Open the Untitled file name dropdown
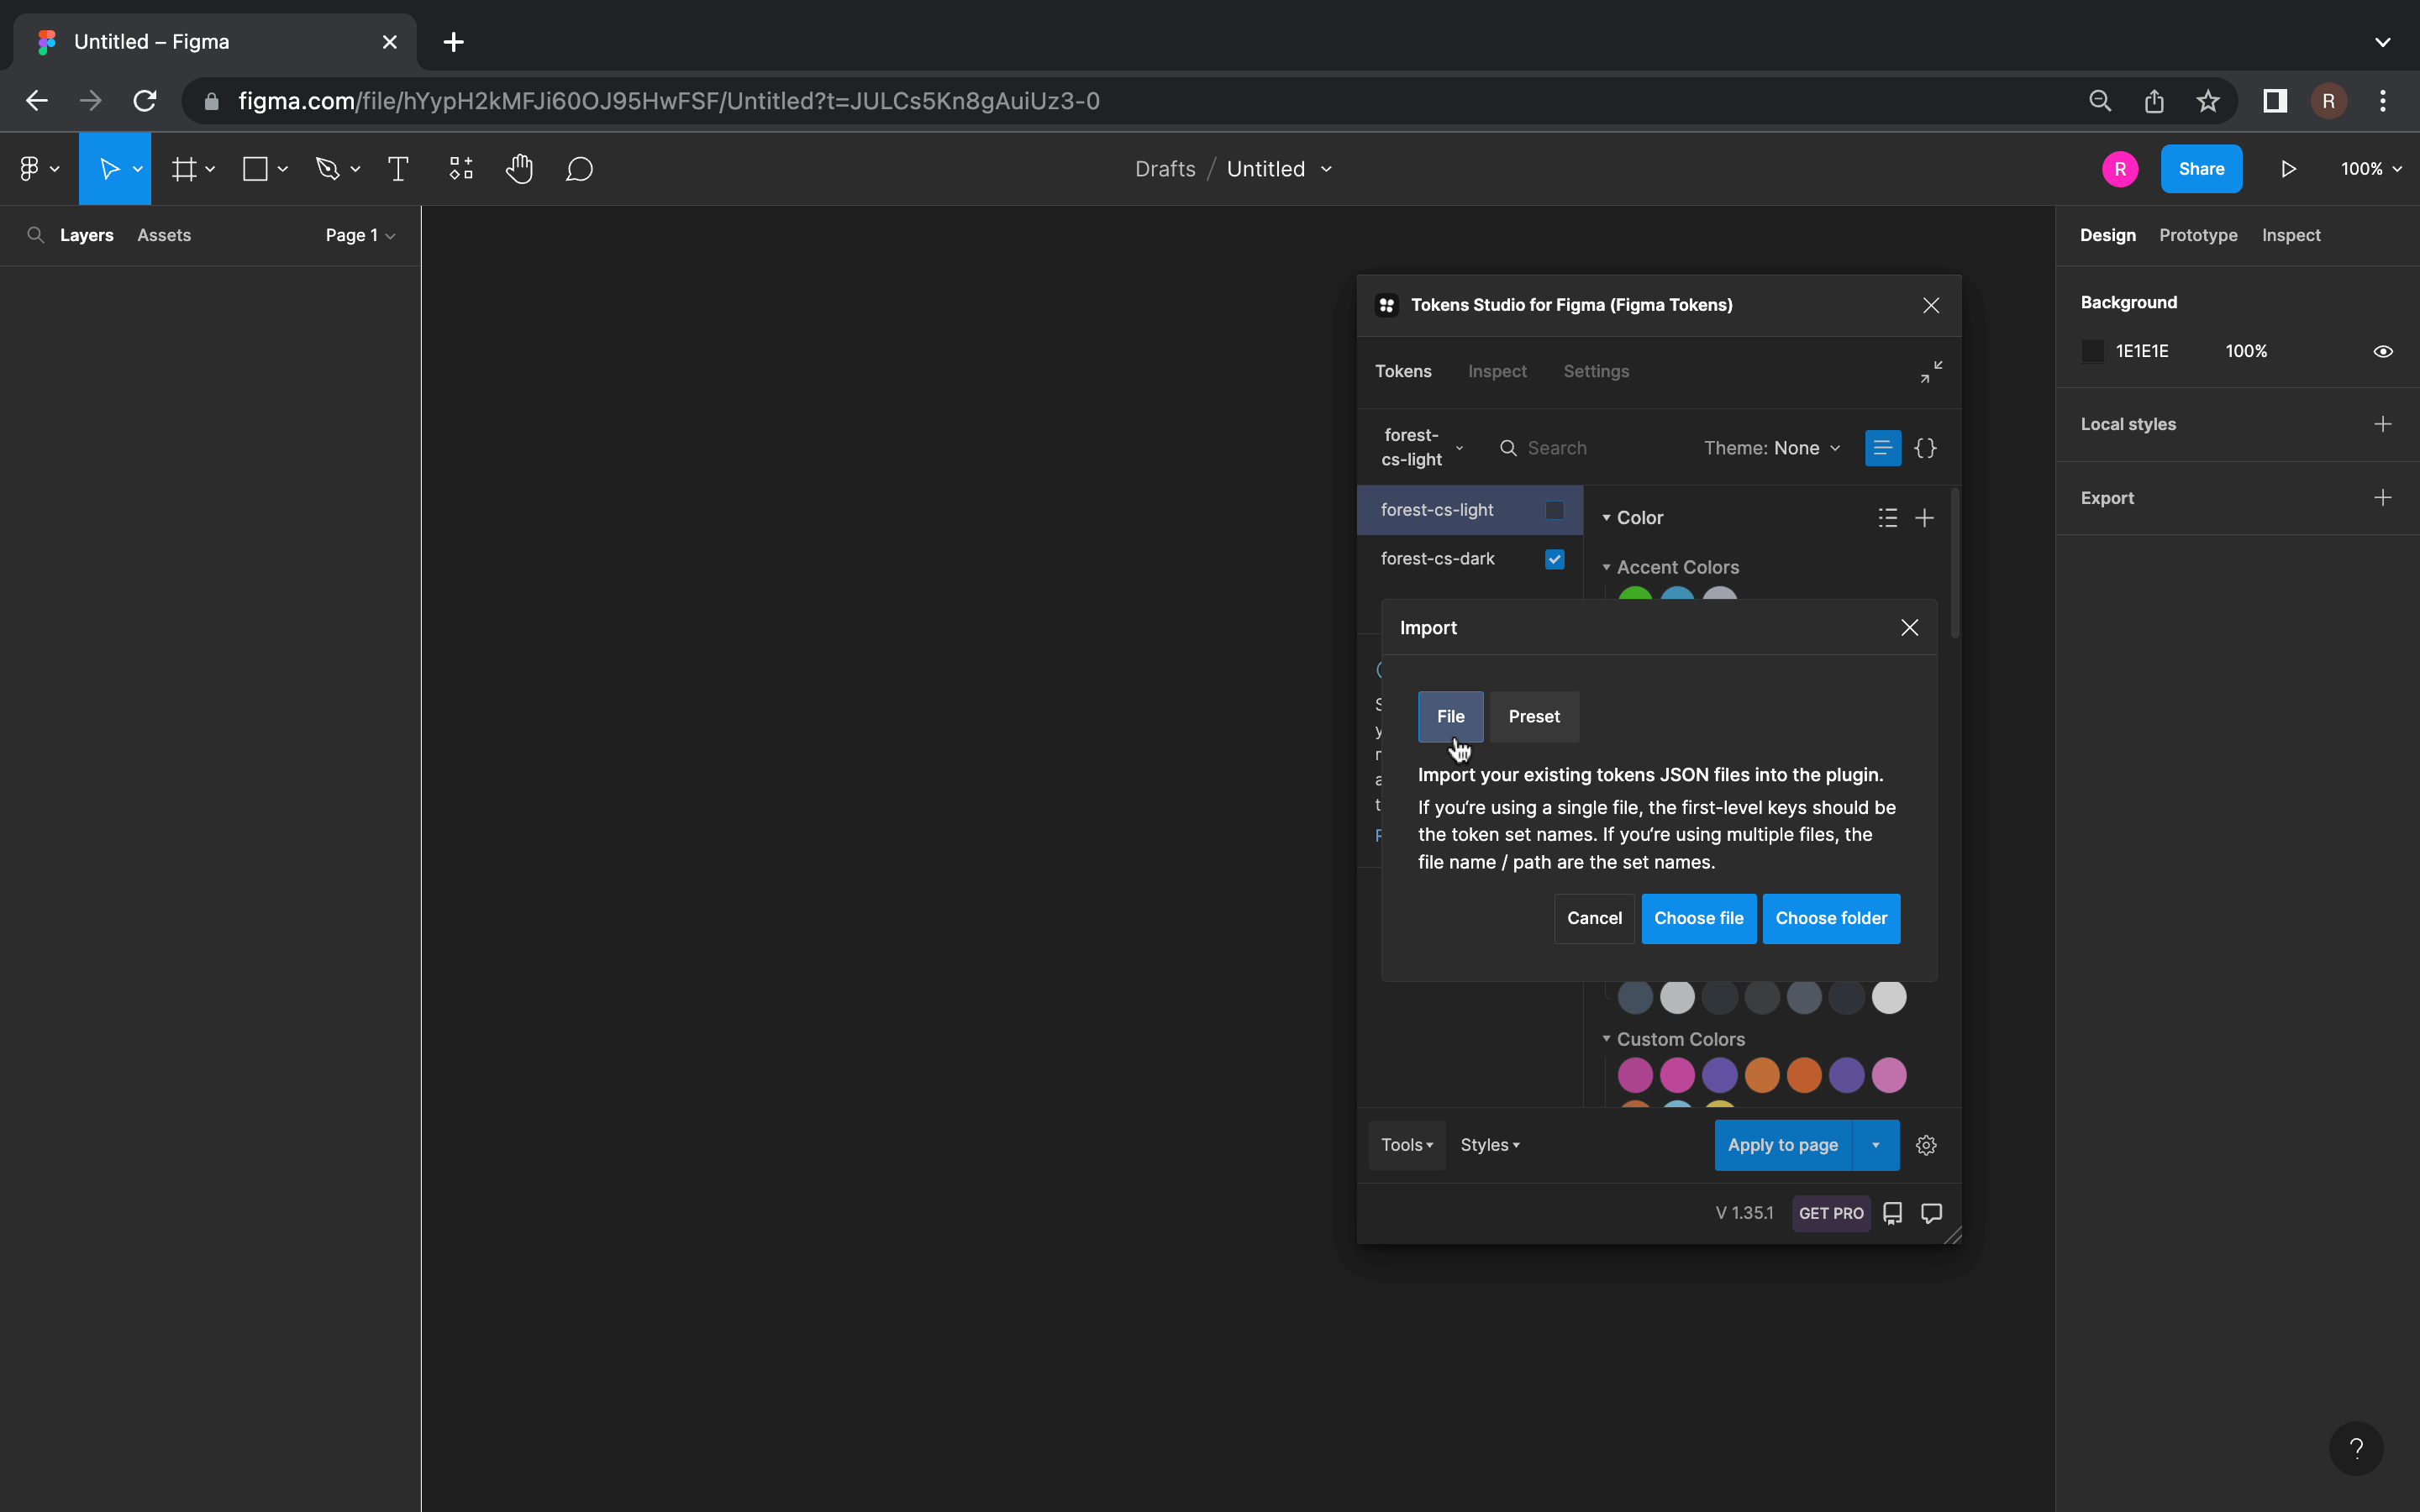Image resolution: width=2420 pixels, height=1512 pixels. pos(1326,169)
